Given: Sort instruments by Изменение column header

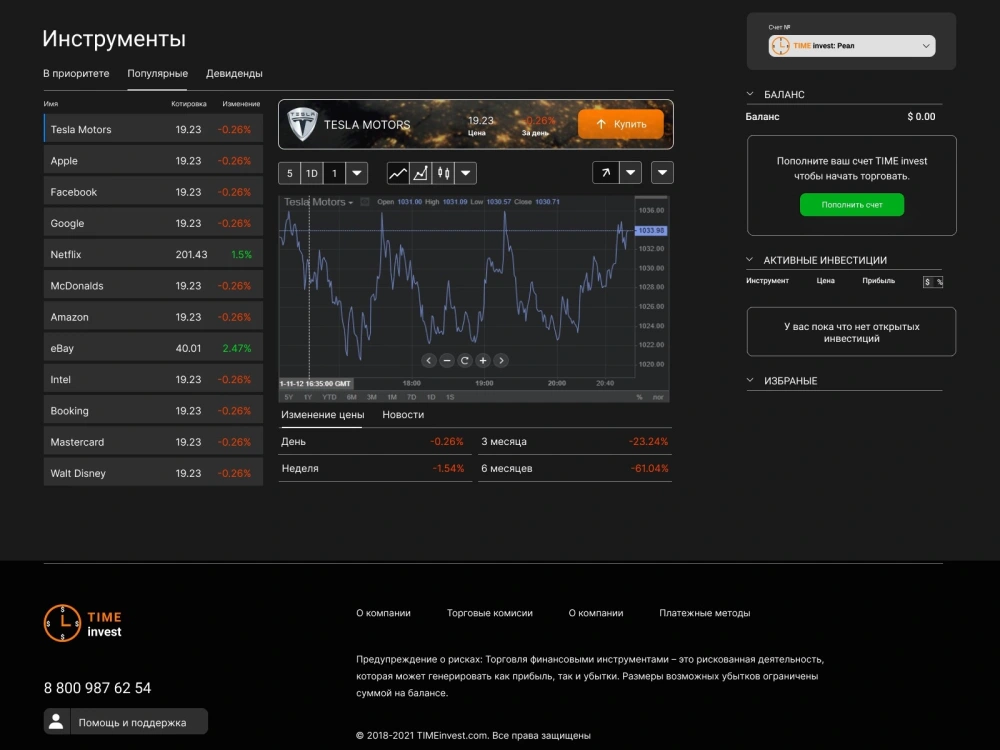Looking at the screenshot, I should click(241, 103).
